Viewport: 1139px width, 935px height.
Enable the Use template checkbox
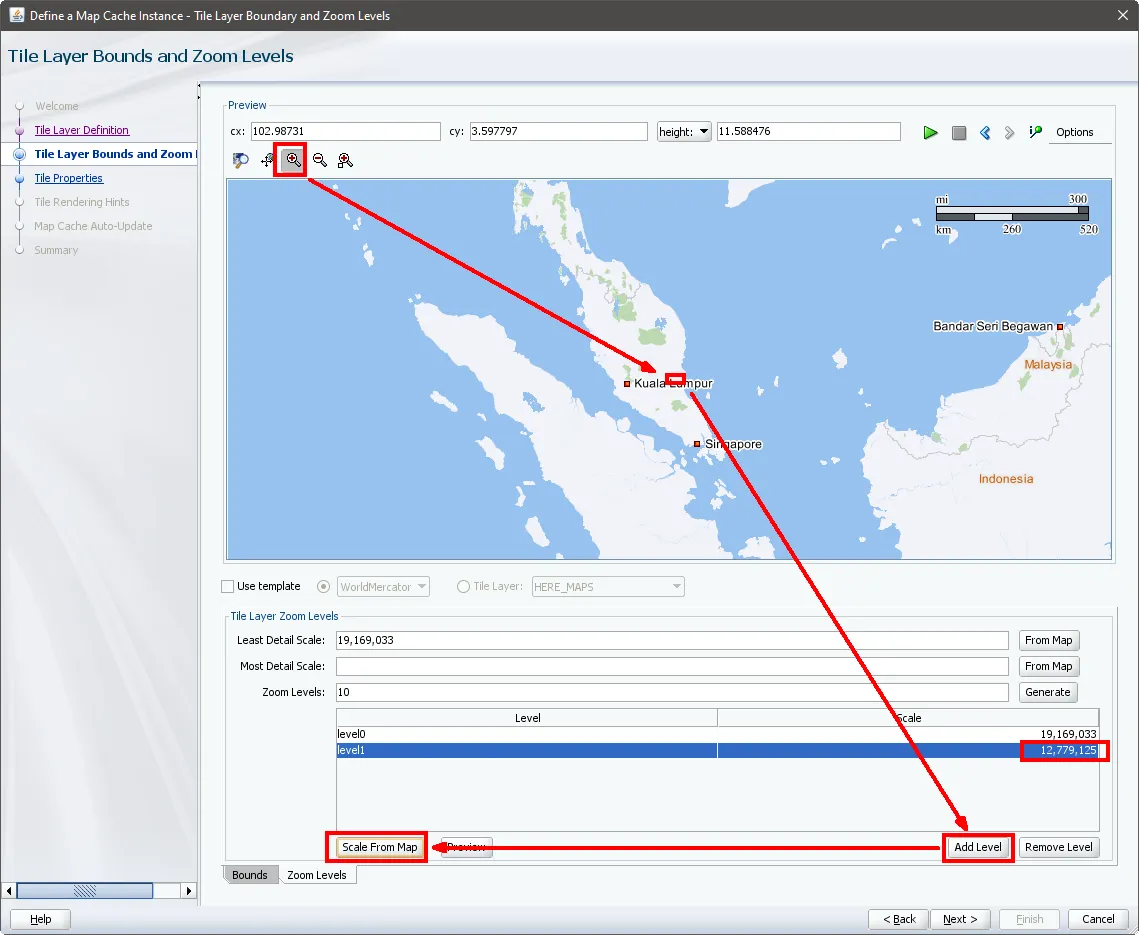(228, 587)
